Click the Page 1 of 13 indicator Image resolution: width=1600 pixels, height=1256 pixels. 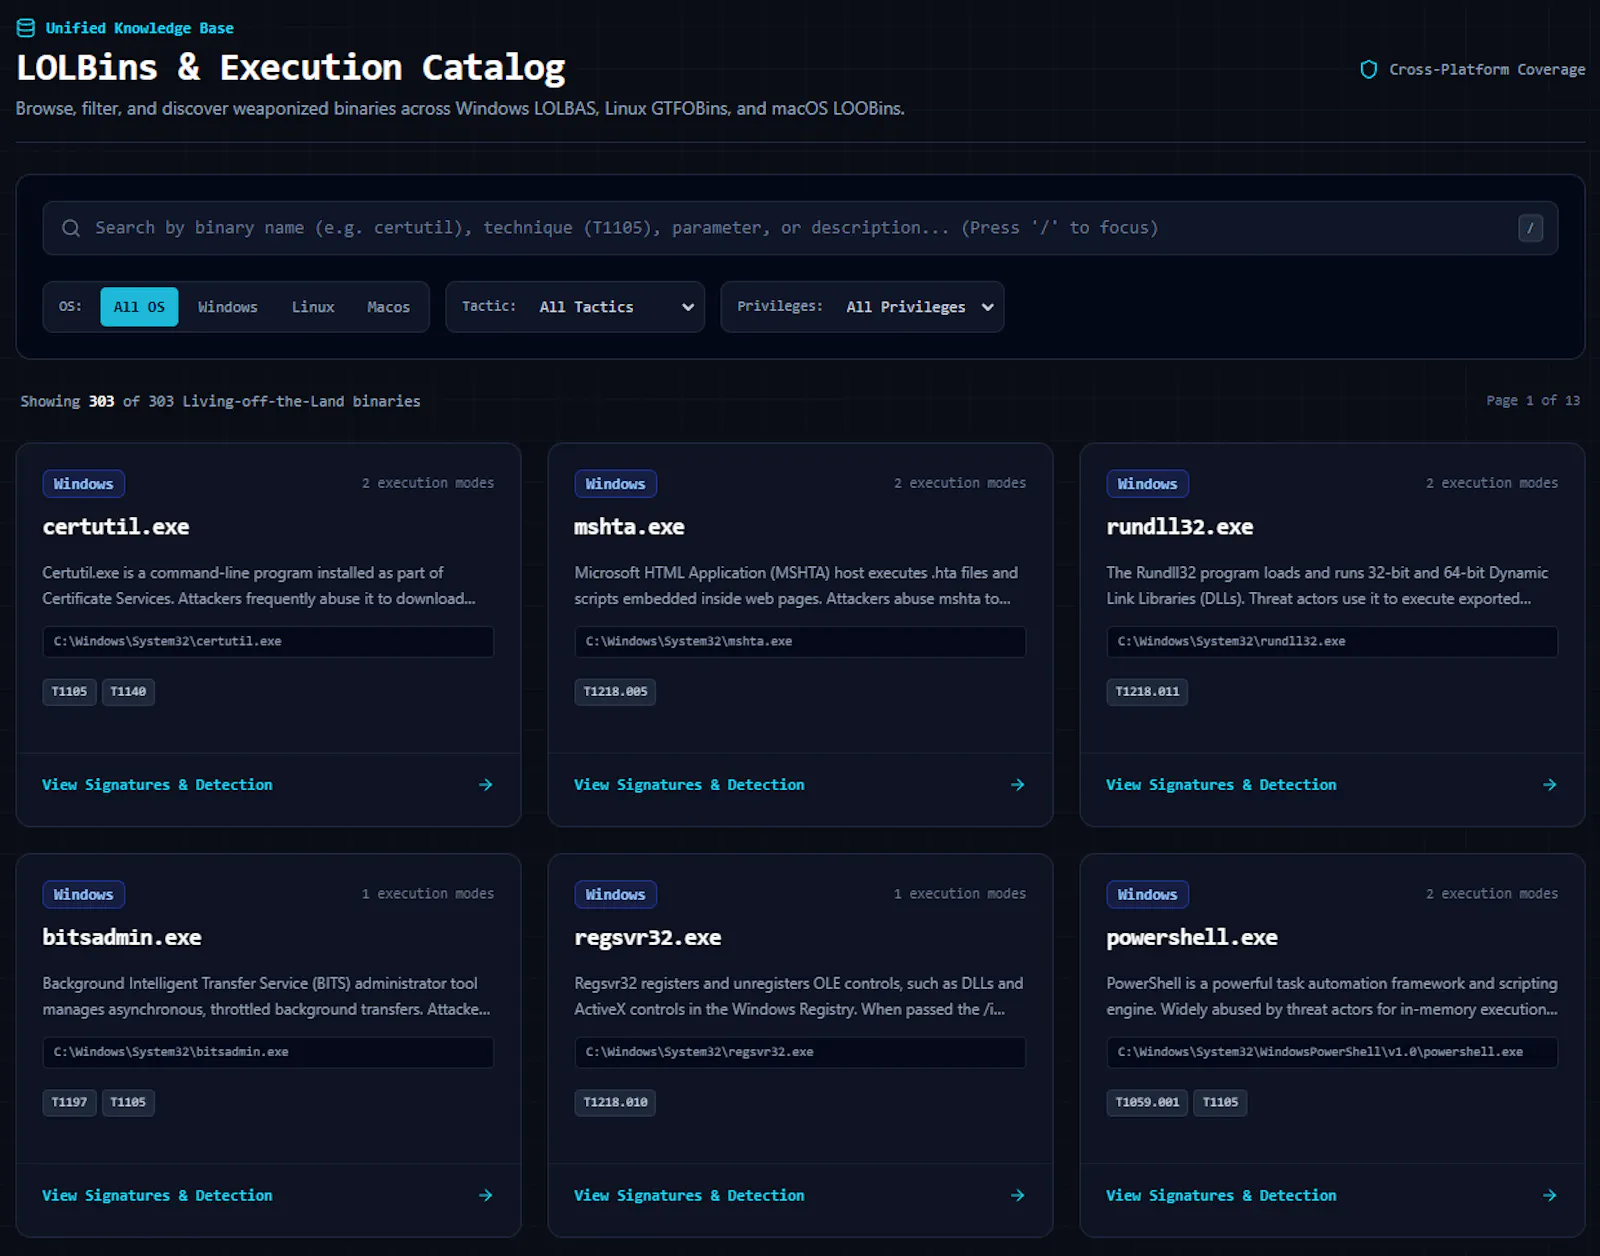coord(1533,400)
